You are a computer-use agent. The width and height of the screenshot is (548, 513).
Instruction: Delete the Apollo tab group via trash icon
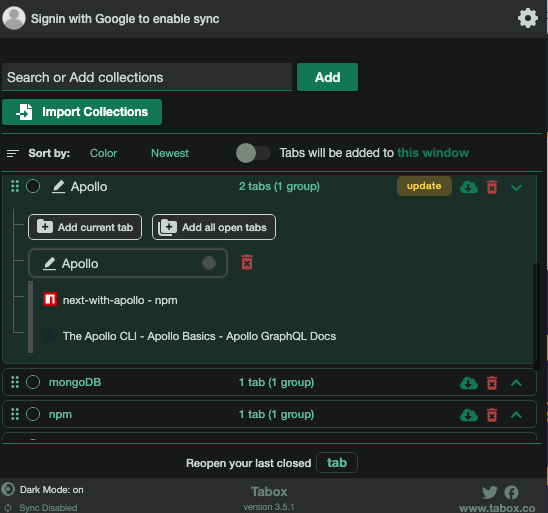[247, 262]
